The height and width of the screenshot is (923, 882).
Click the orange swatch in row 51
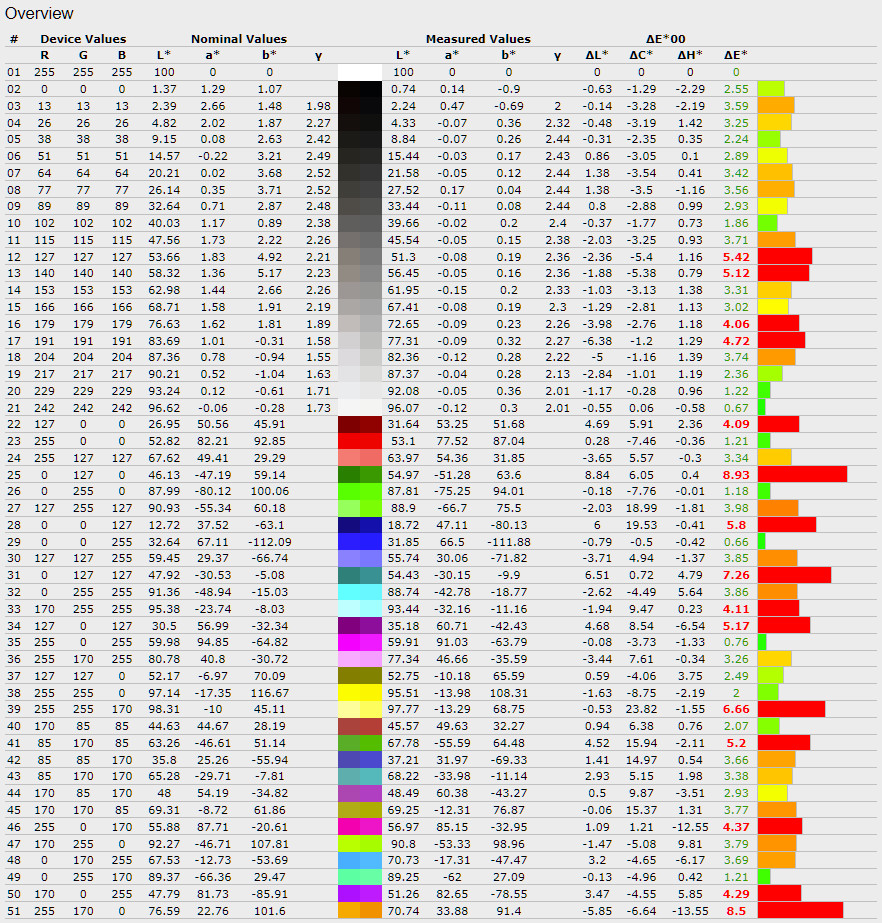click(360, 910)
